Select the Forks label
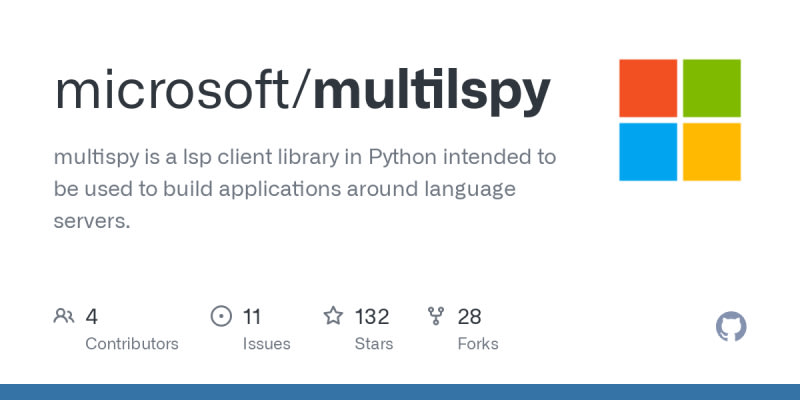800x400 pixels. pos(477,344)
